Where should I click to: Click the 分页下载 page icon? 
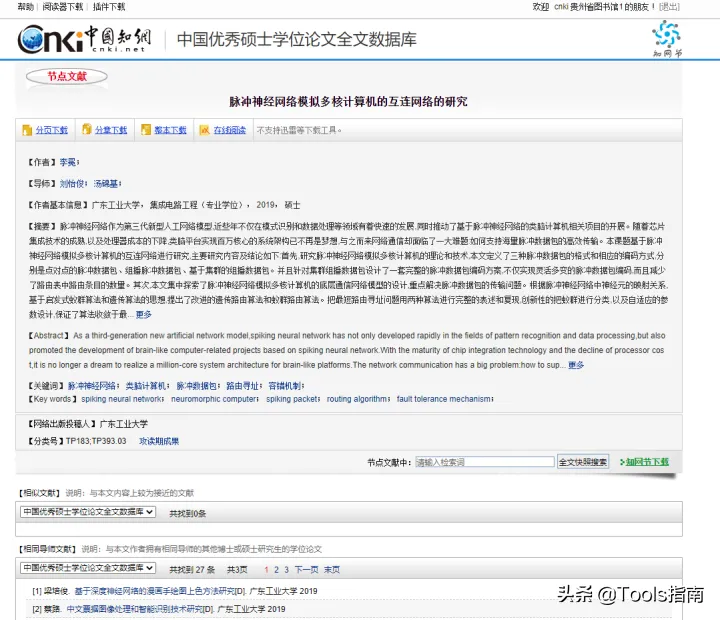click(27, 130)
